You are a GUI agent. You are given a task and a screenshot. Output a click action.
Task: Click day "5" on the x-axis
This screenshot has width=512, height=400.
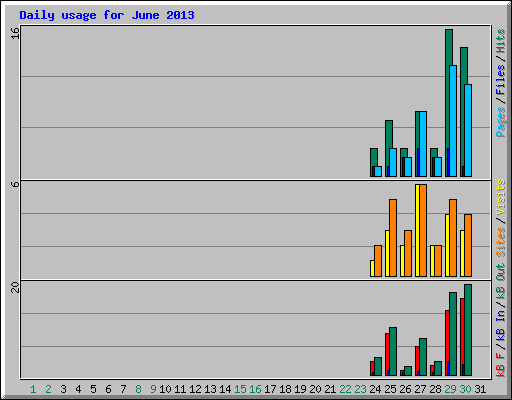pyautogui.click(x=93, y=389)
